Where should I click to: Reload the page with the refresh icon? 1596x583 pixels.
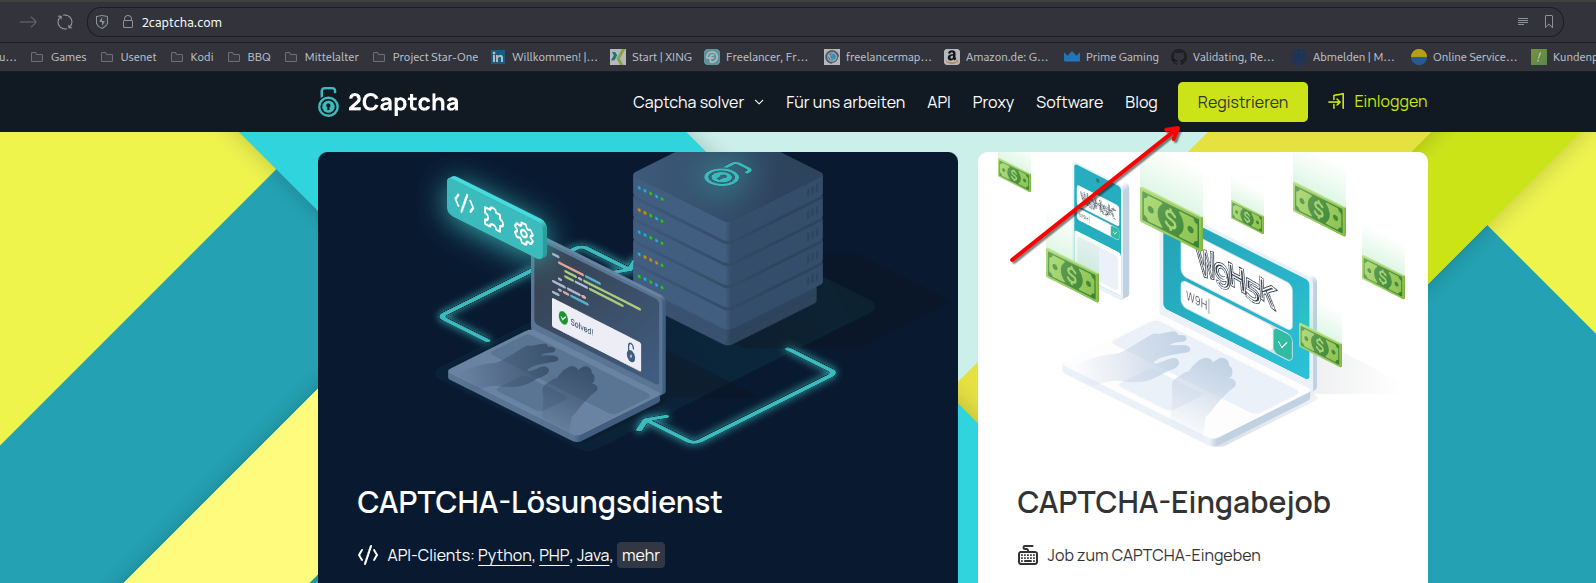click(65, 22)
